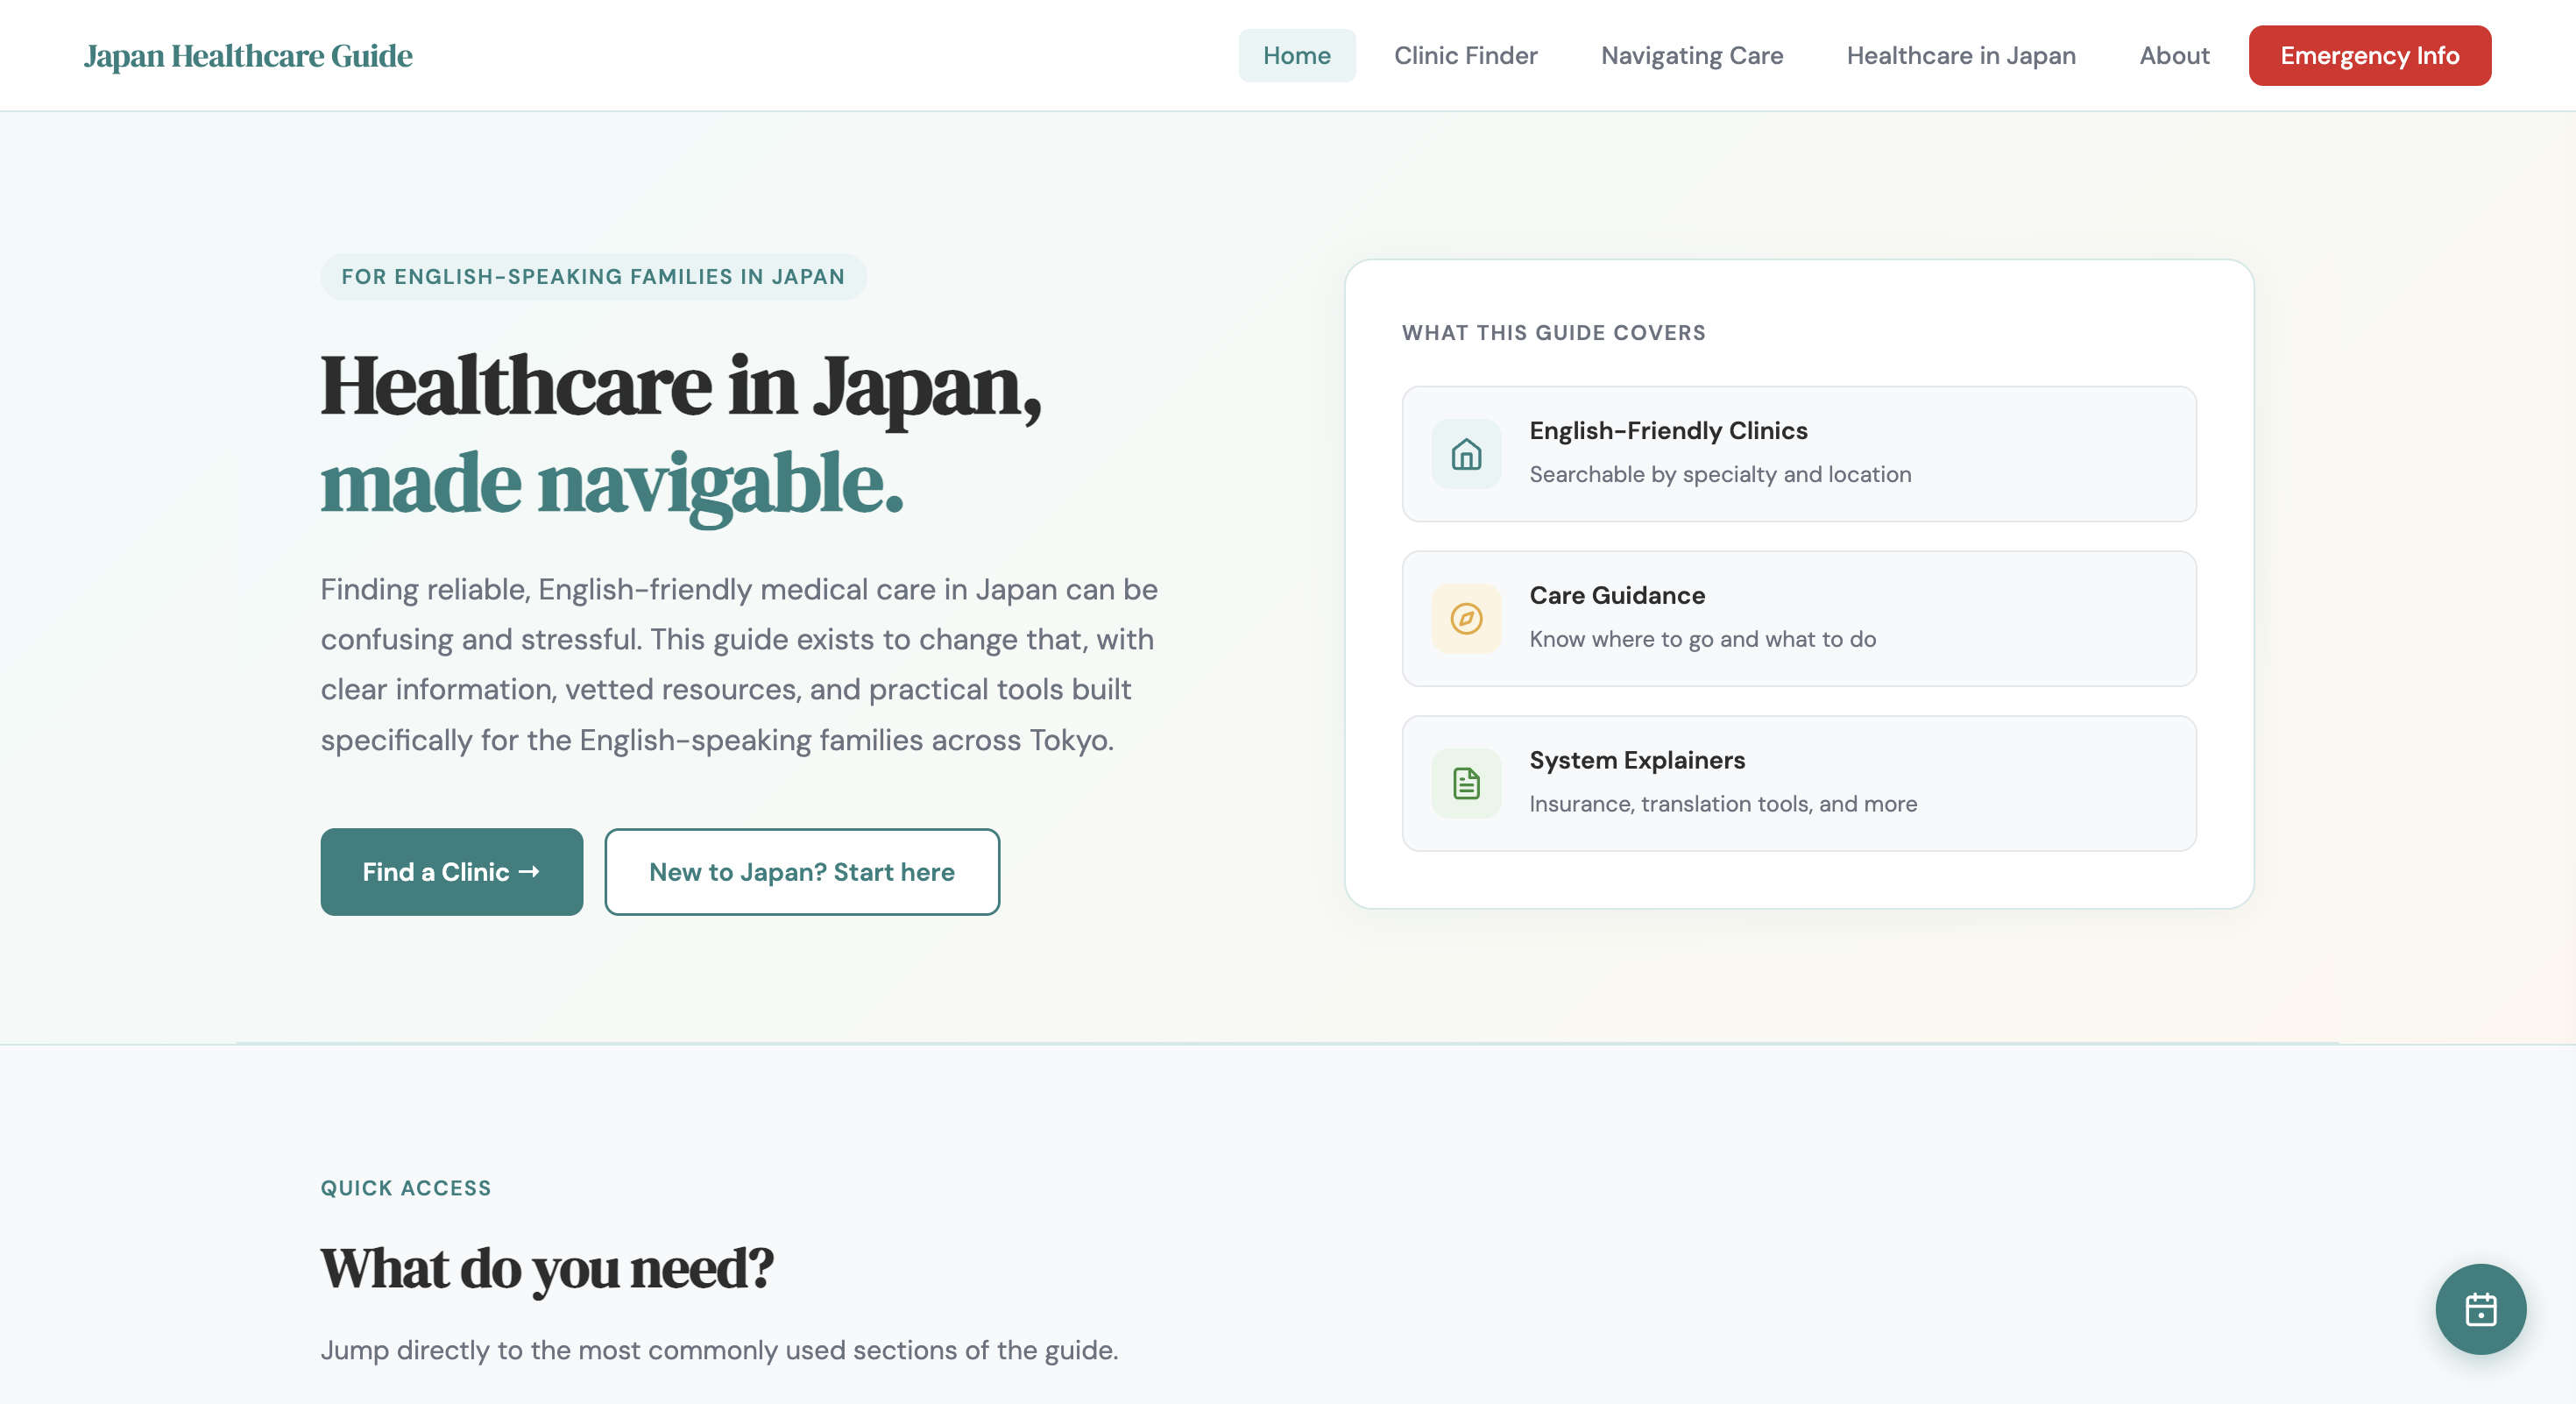Screen dimensions: 2576x1404
Task: Click the intro paragraph starting 'Finding reliable, English-friendly'
Action: 739,665
